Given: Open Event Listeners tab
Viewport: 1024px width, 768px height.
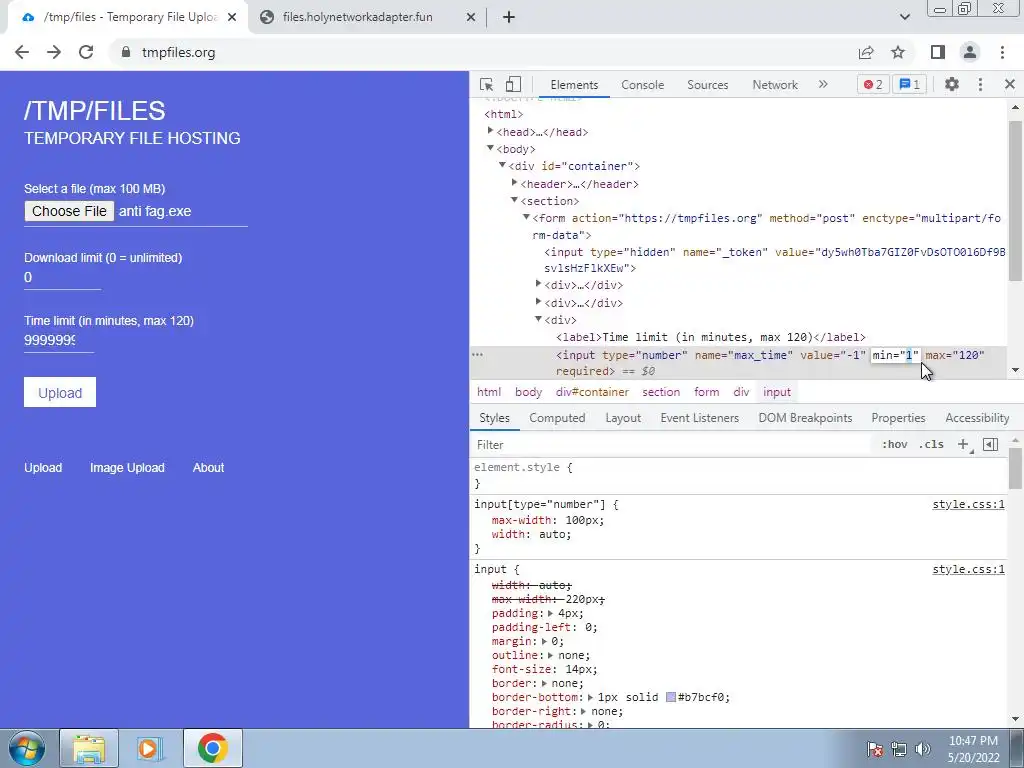Looking at the screenshot, I should click(x=699, y=418).
